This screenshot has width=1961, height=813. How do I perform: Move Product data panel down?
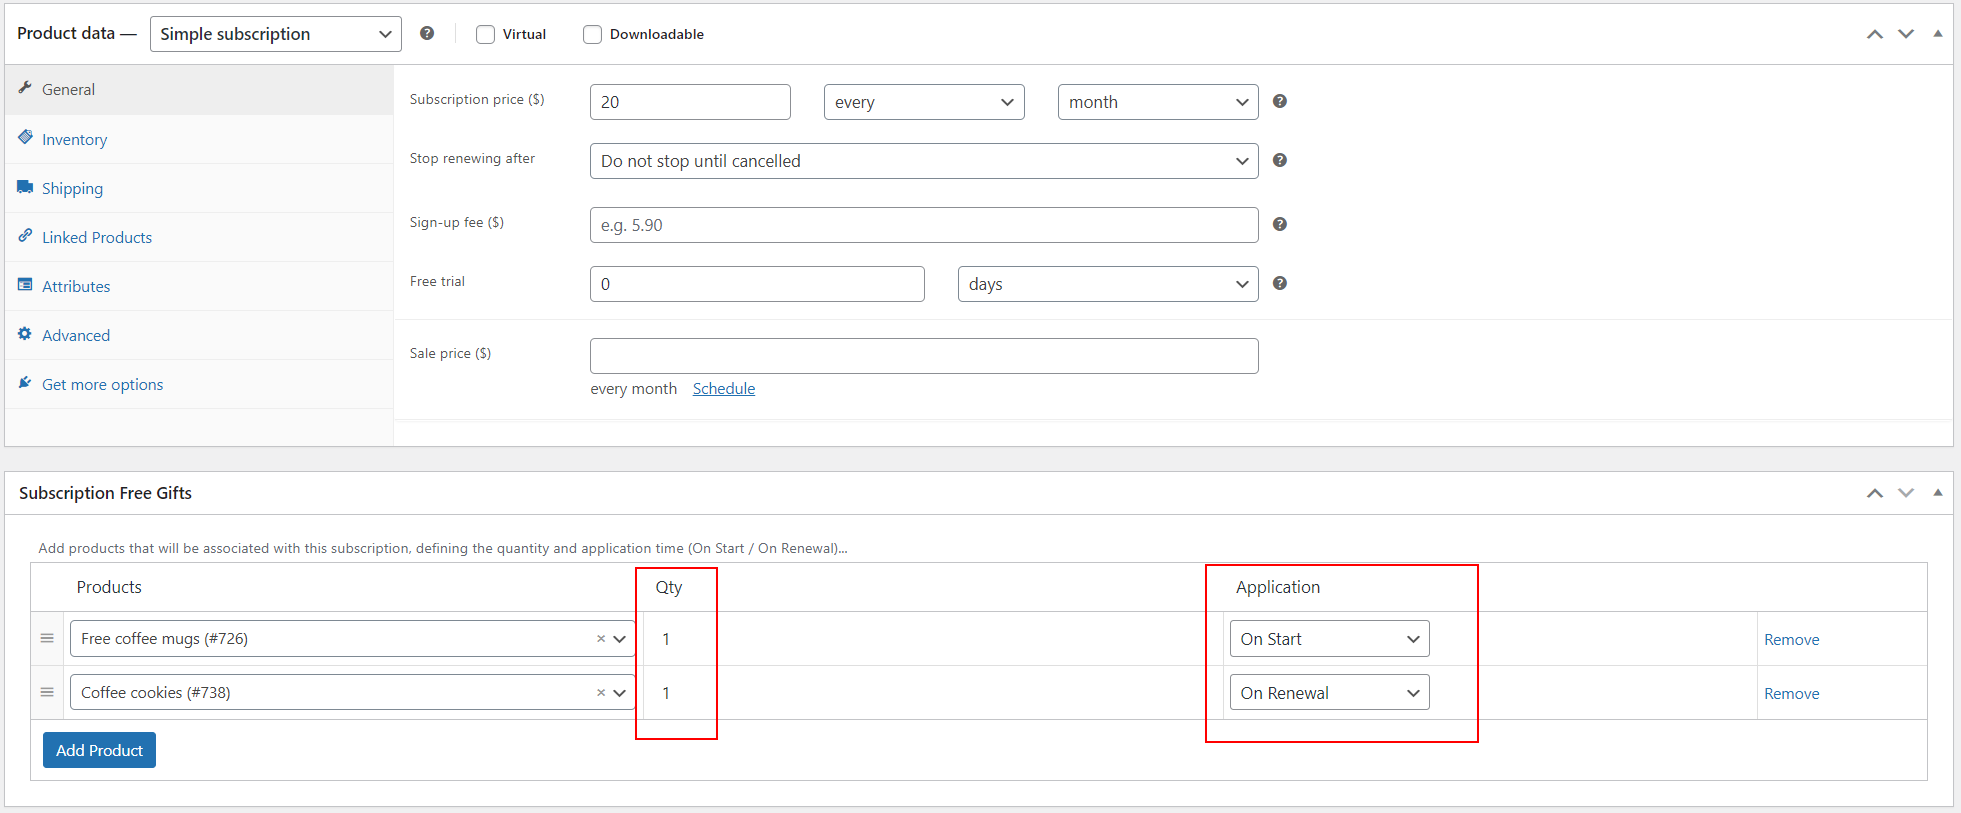tap(1906, 34)
